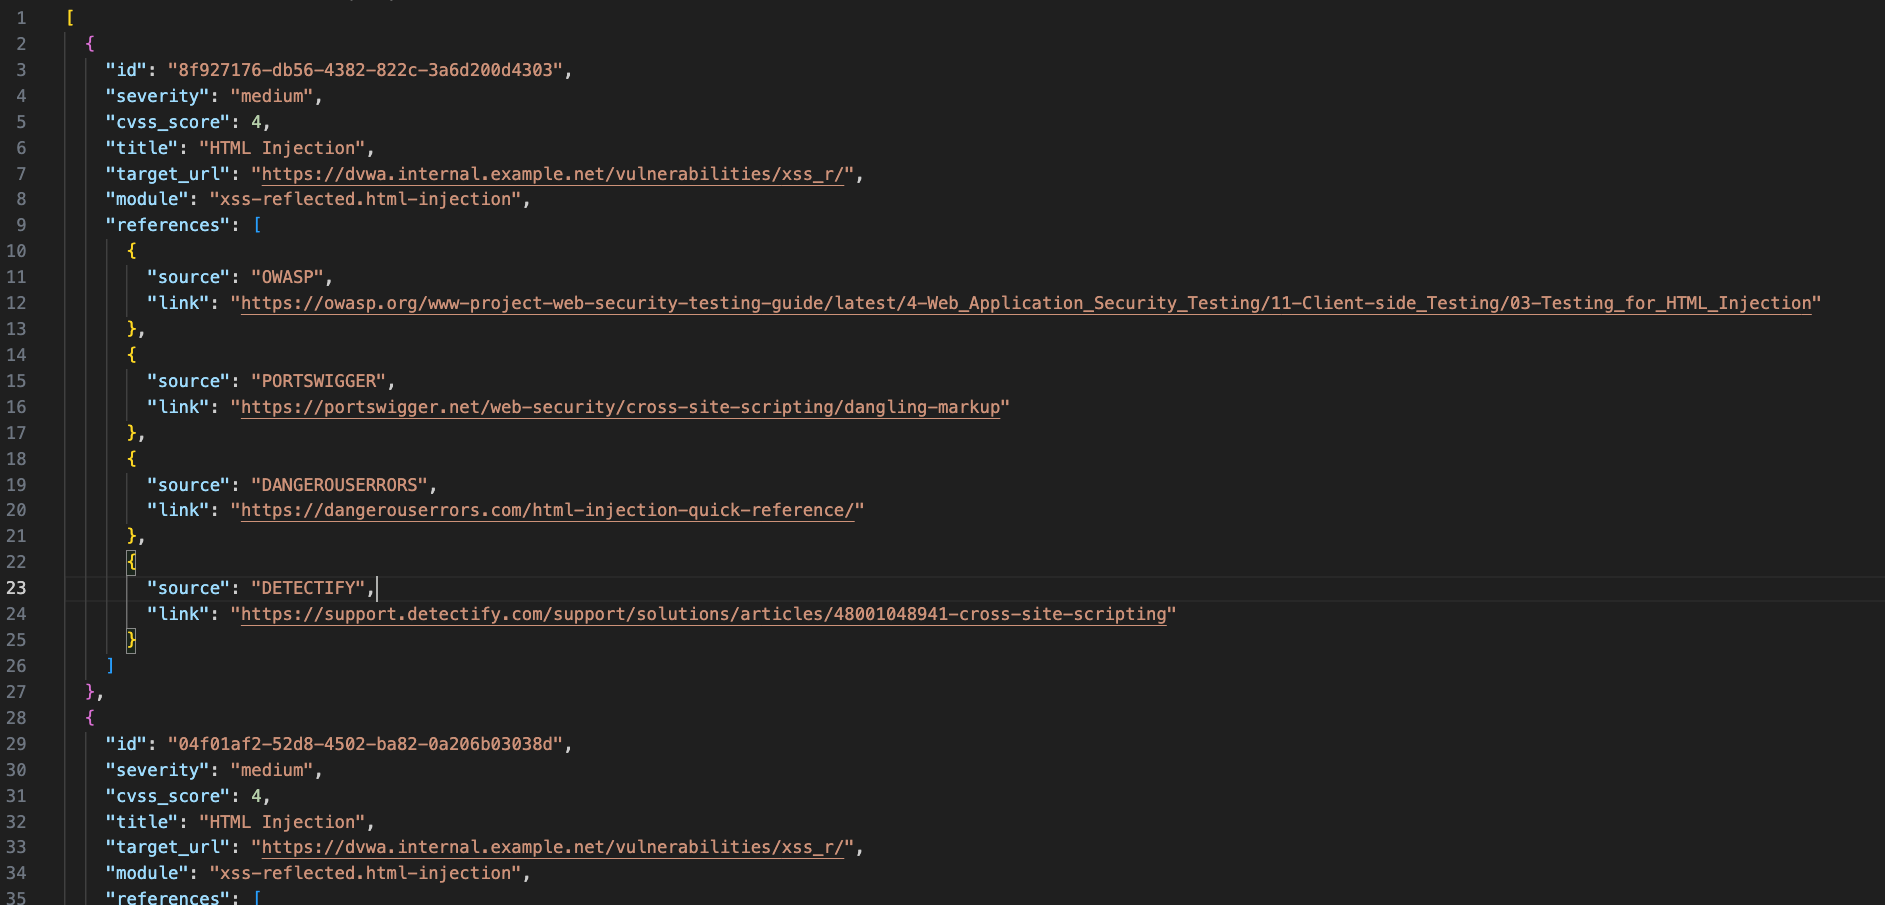1885x905 pixels.
Task: Click line number 28 in the gutter
Action: click(17, 718)
